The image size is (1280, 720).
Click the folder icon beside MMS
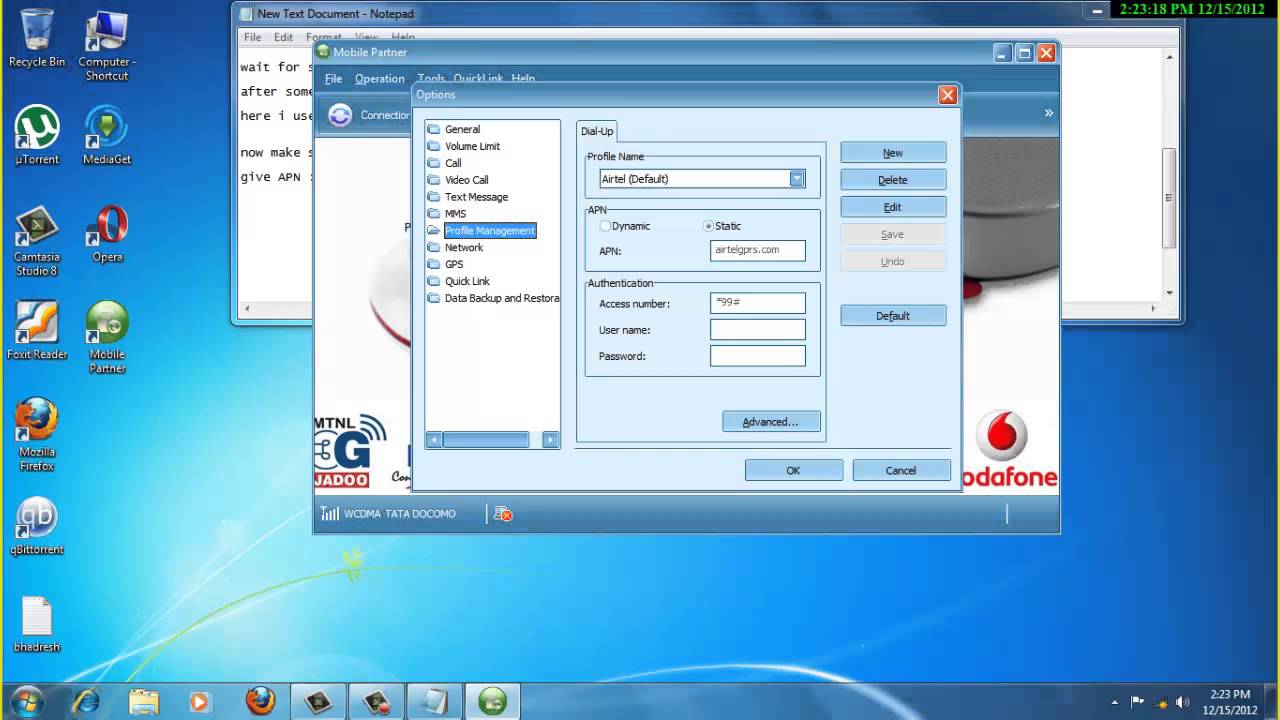click(x=433, y=214)
